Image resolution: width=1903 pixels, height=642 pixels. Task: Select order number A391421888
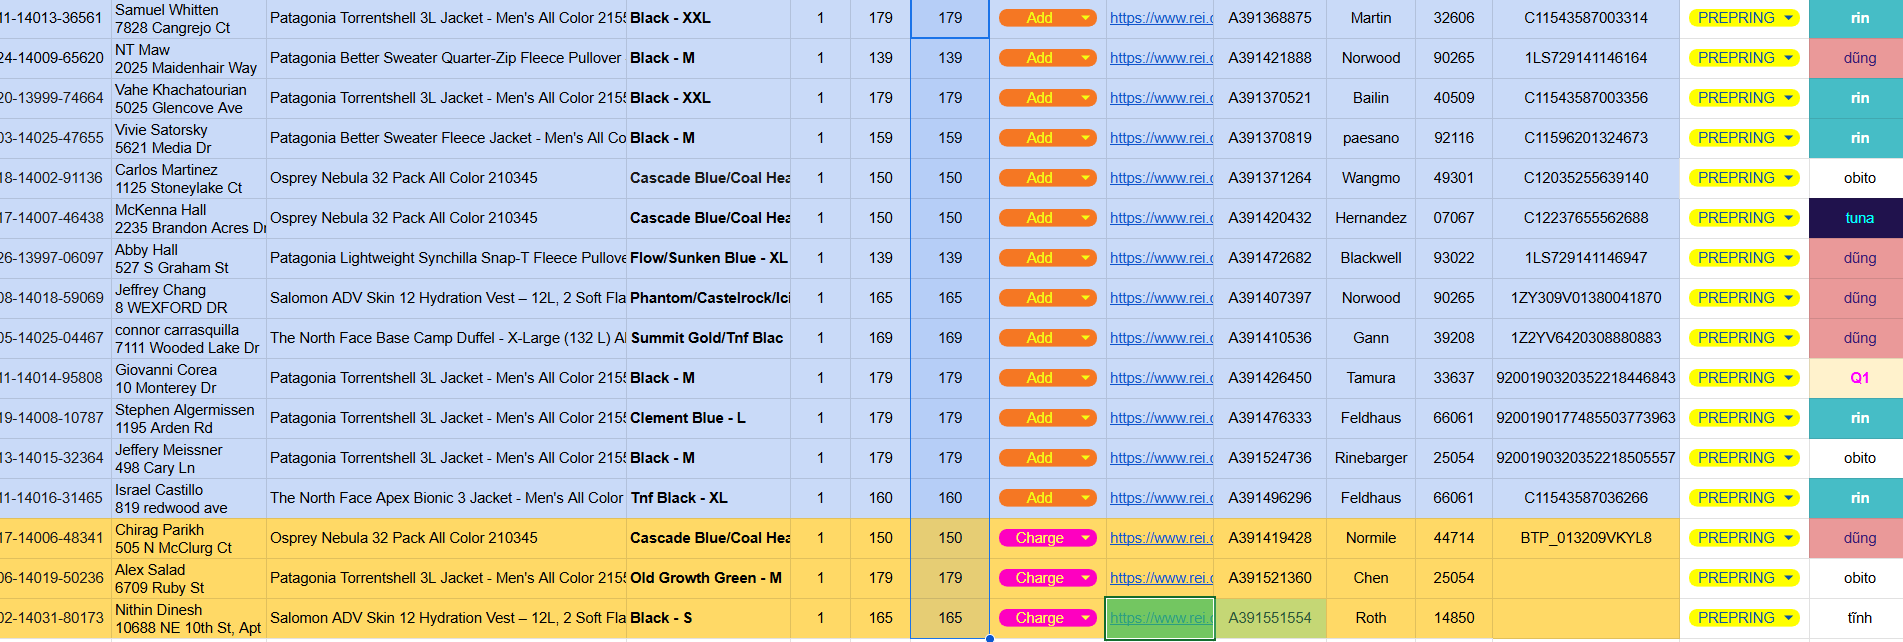[x=1270, y=58]
